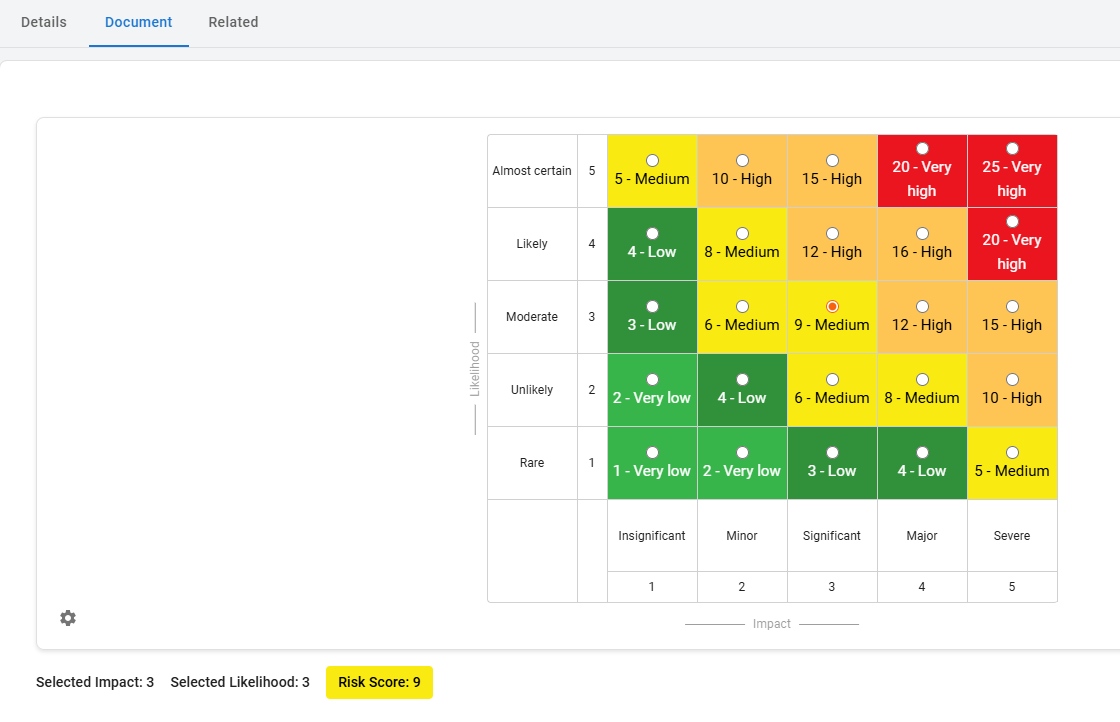Select the 25 - Very high radio button
This screenshot has height=722, width=1120.
point(1012,149)
